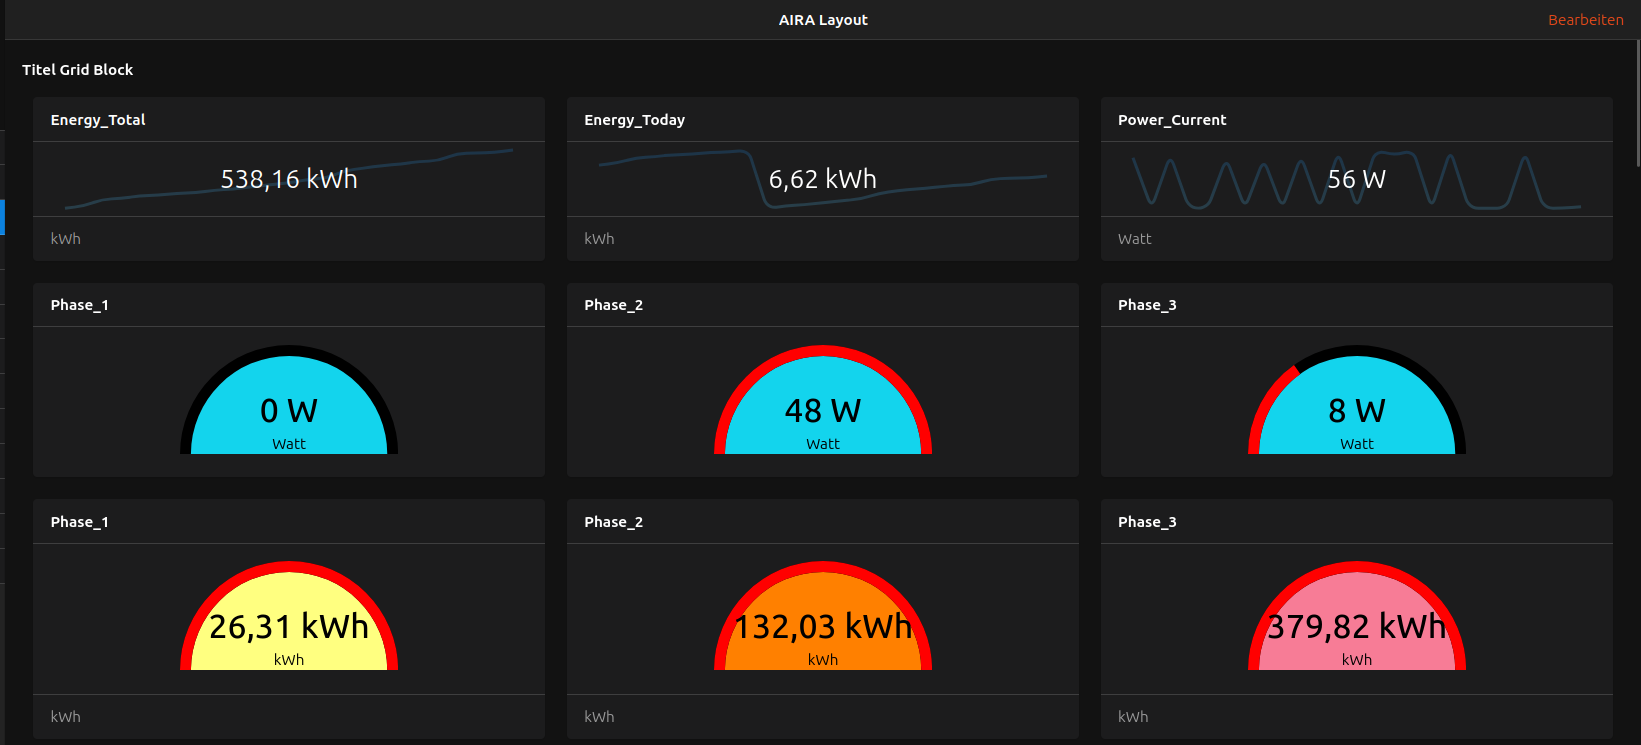This screenshot has width=1641, height=745.
Task: Click the AIRA Layout page title
Action: point(822,20)
